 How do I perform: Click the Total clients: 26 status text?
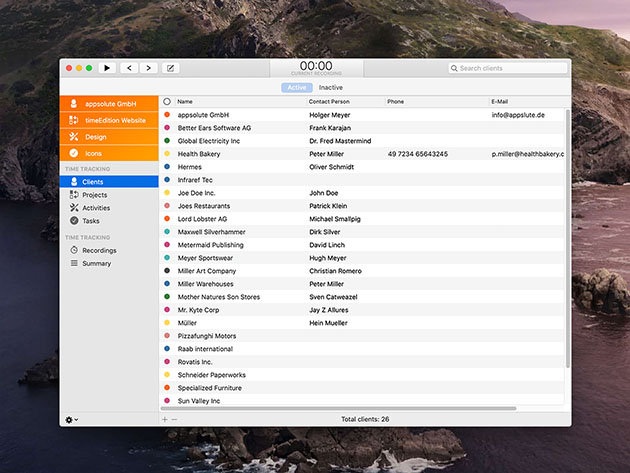pyautogui.click(x=365, y=419)
